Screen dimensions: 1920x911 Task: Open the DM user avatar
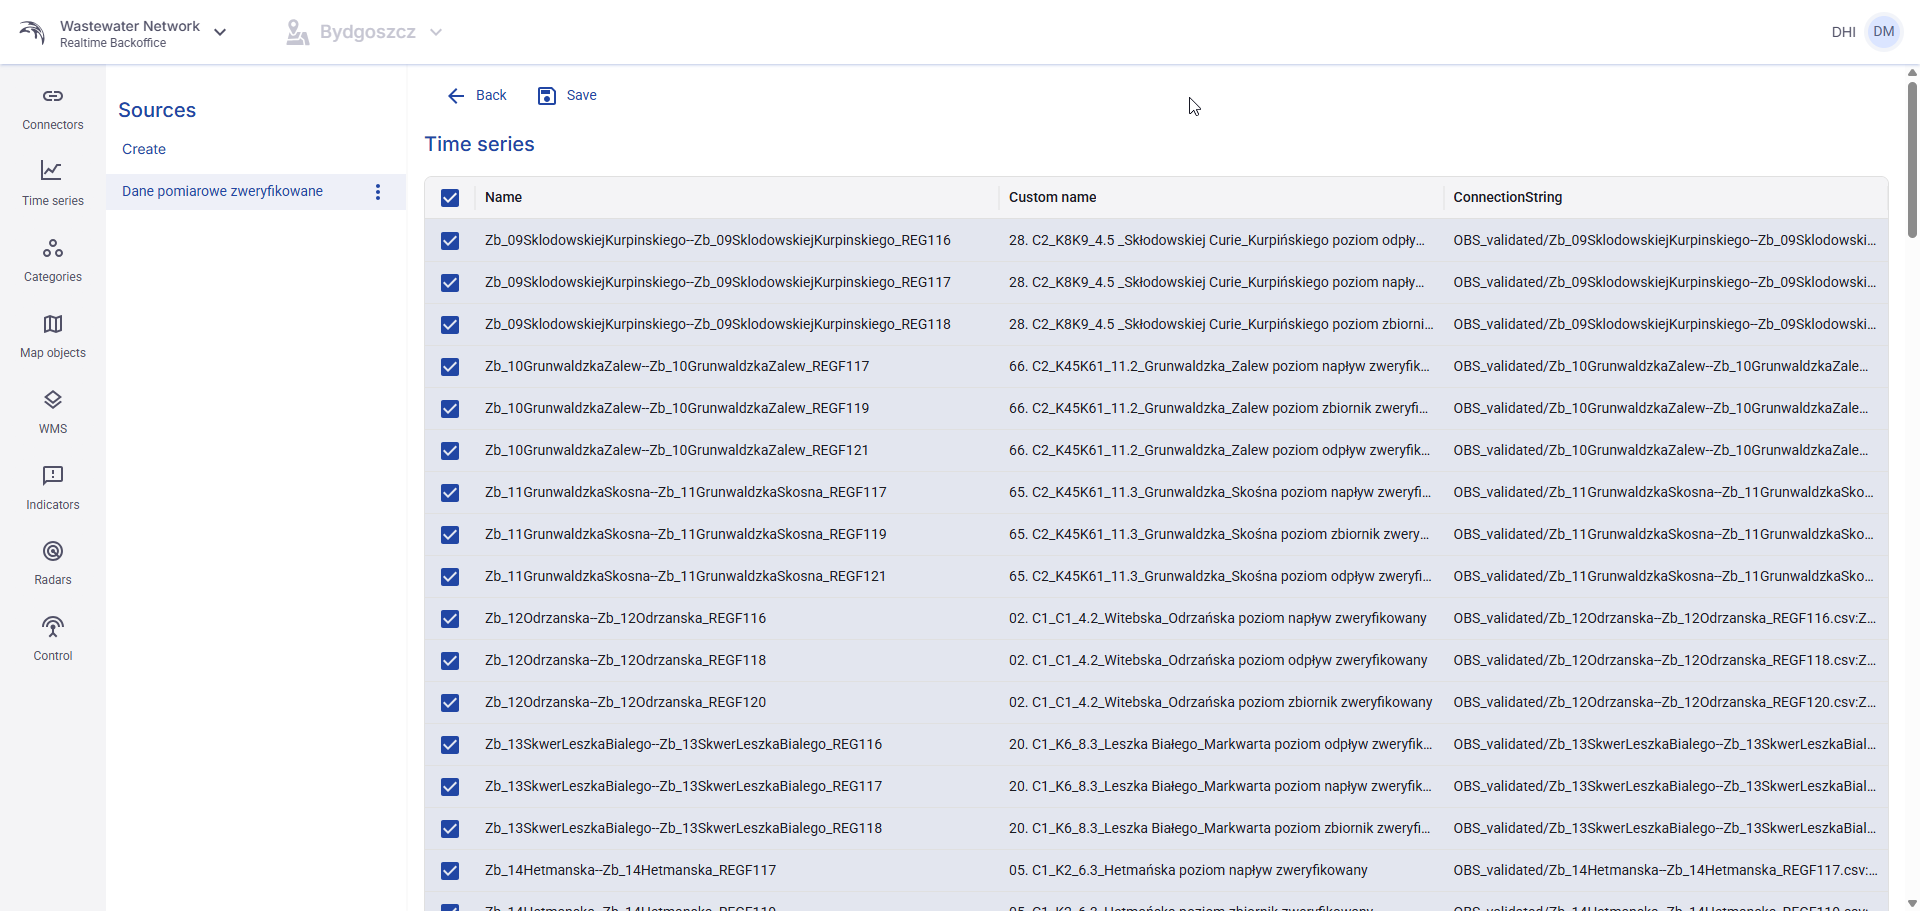click(x=1884, y=32)
